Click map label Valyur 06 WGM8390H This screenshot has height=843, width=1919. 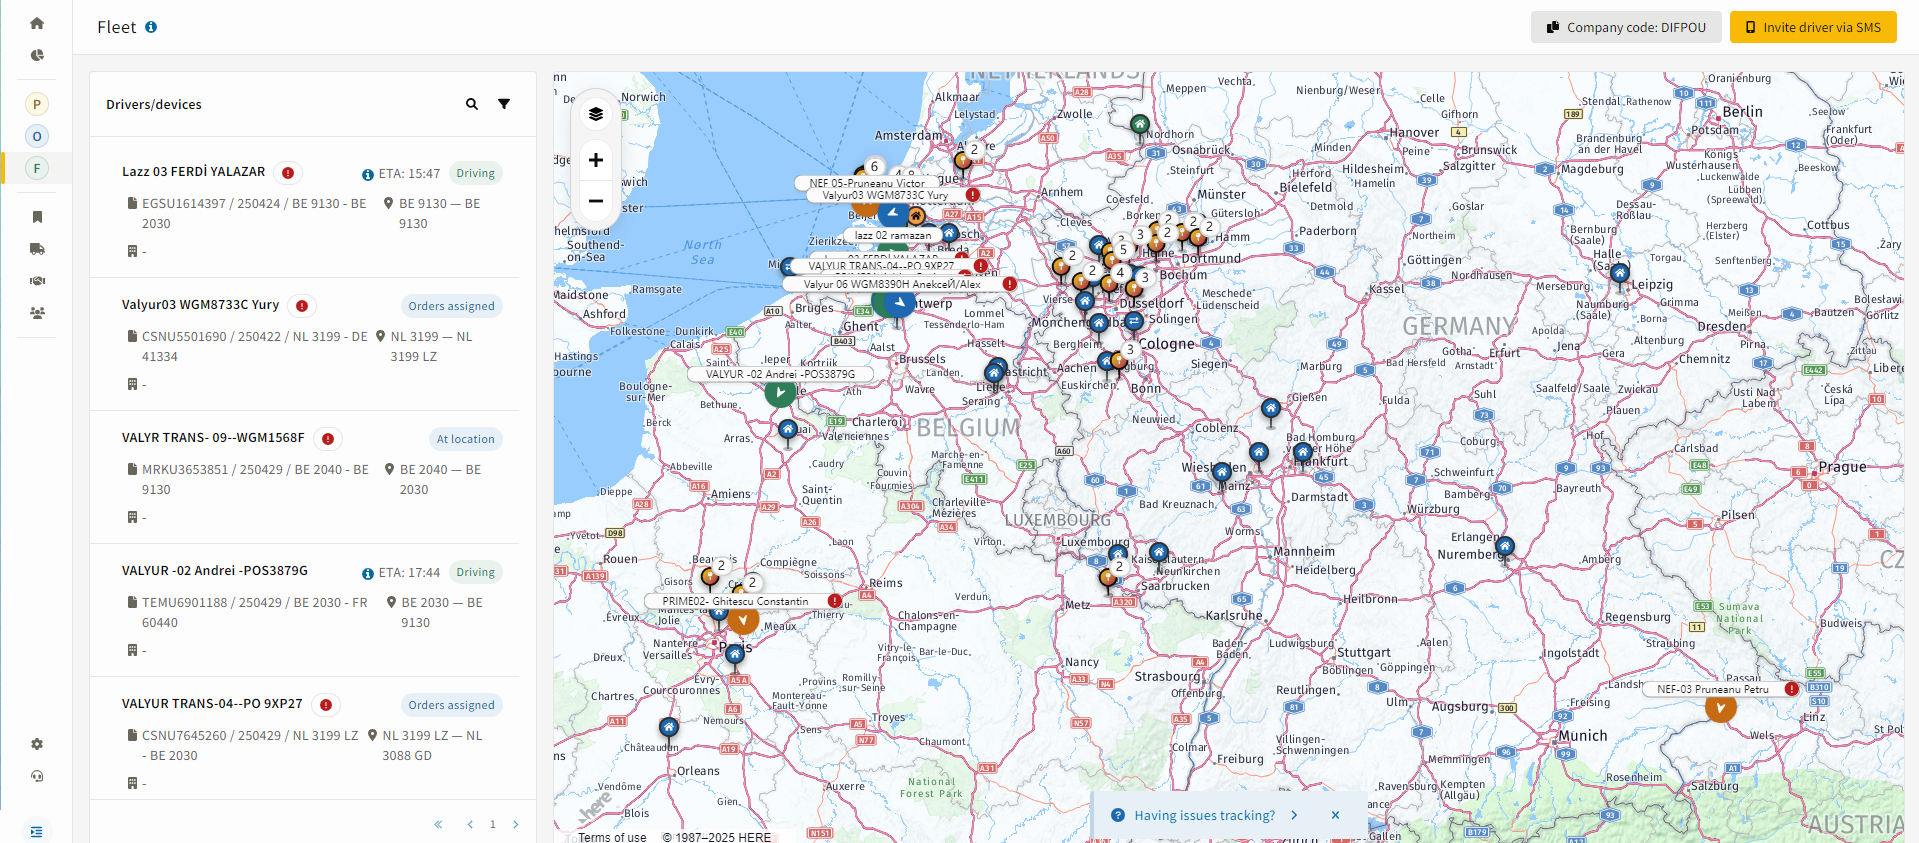pyautogui.click(x=892, y=284)
